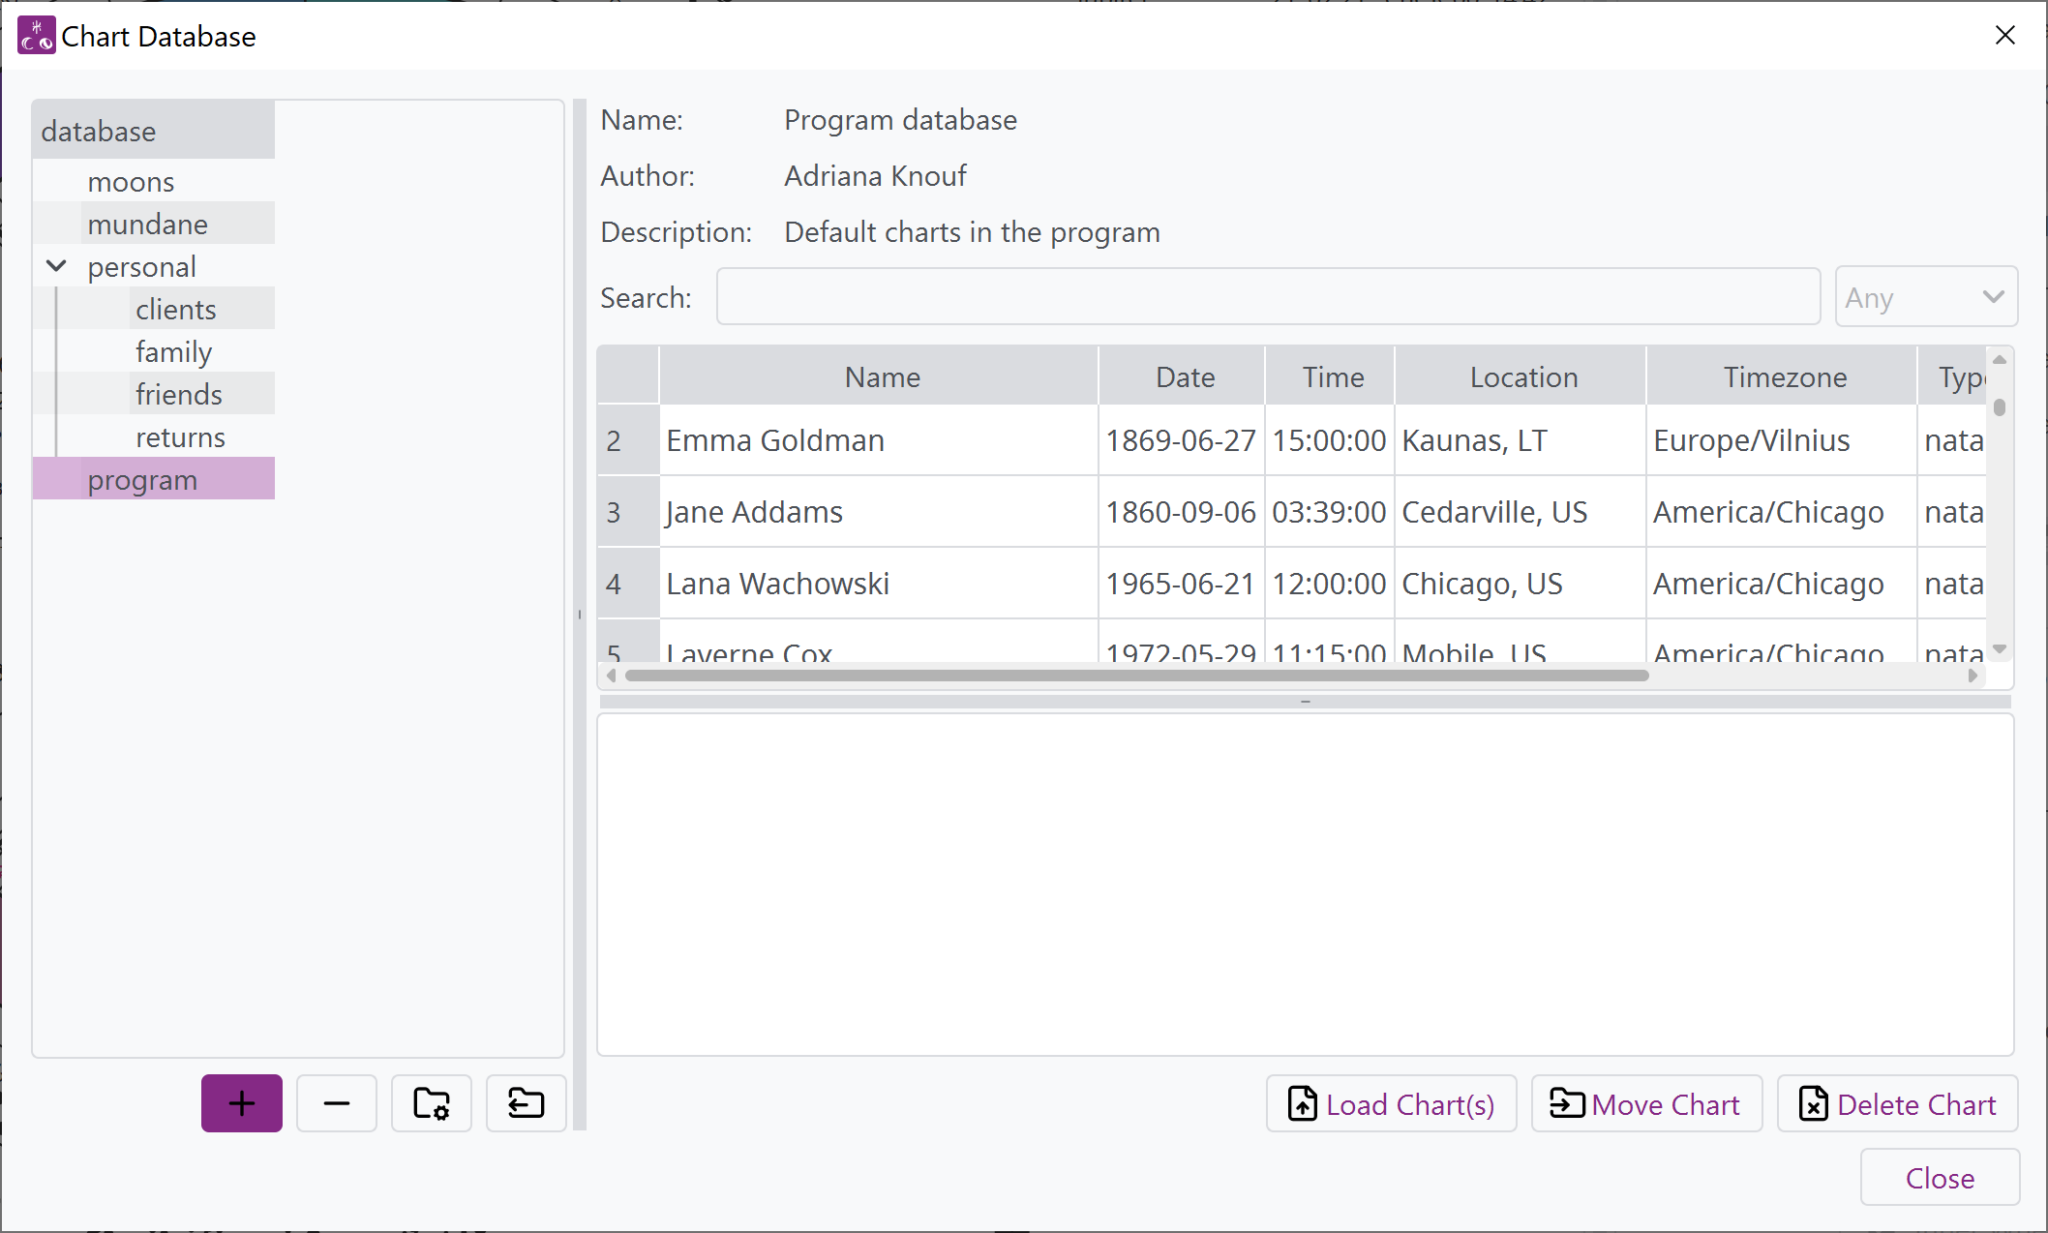The width and height of the screenshot is (2048, 1233).
Task: Click the Close button
Action: 1938,1177
